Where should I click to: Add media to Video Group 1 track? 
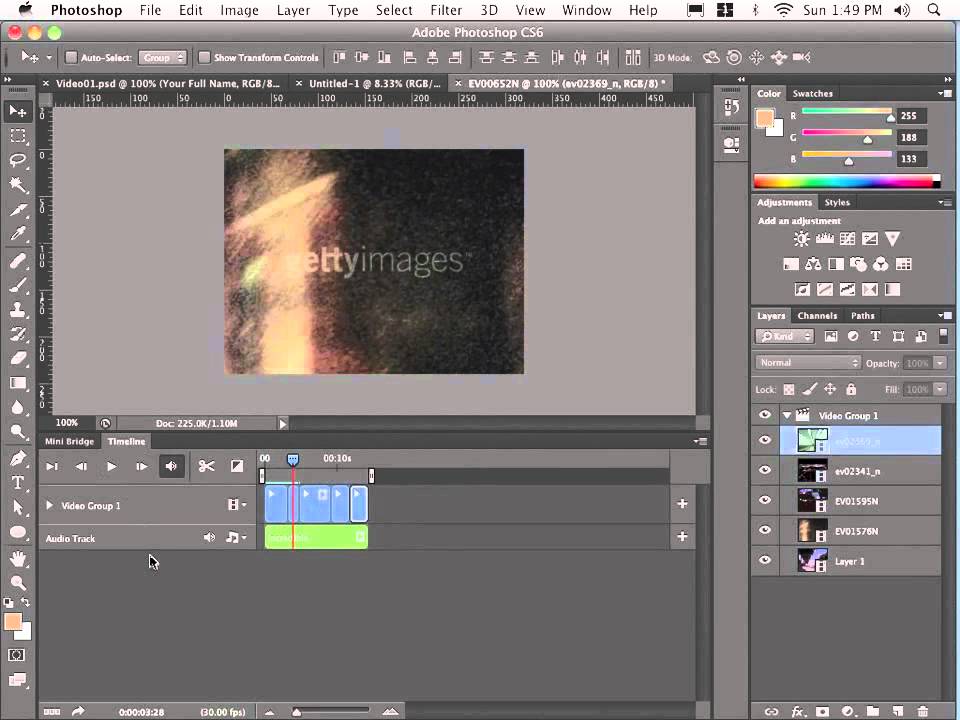682,504
